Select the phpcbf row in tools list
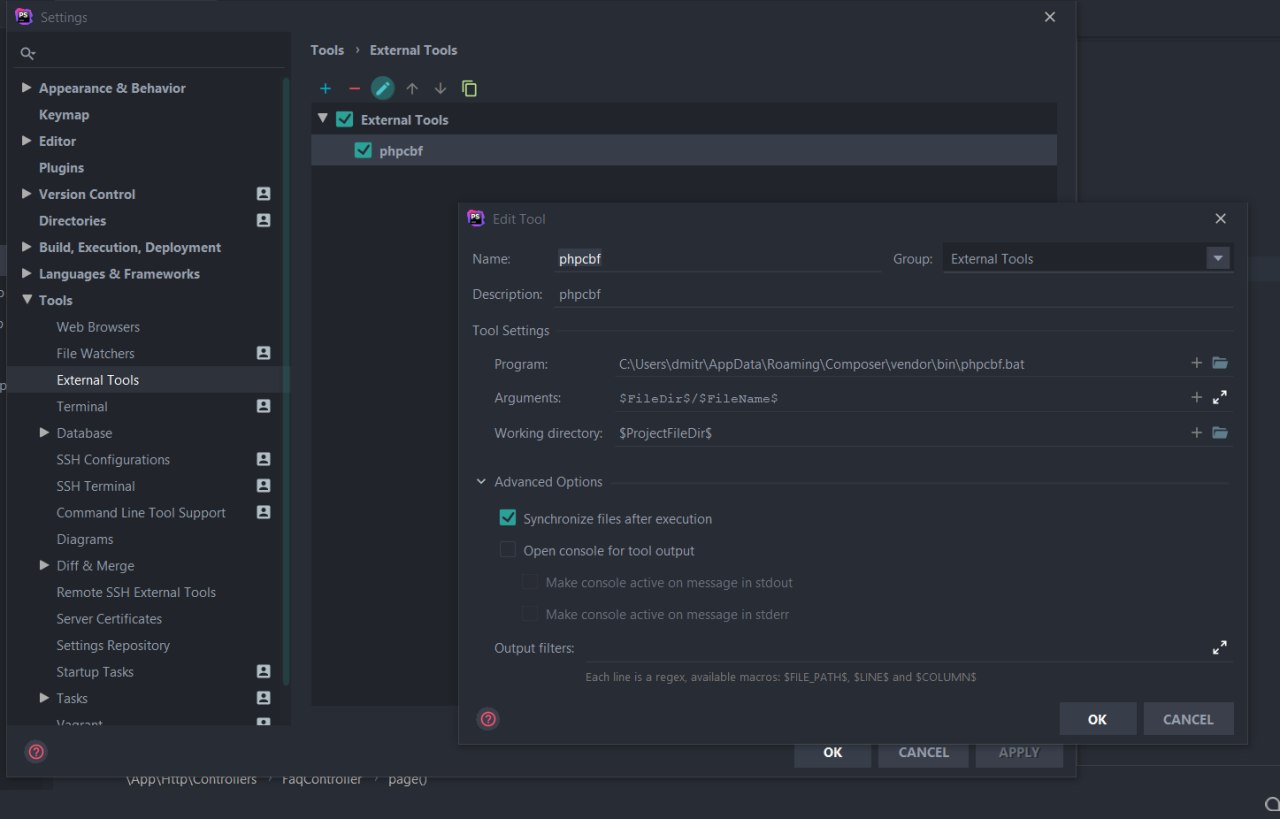The width and height of the screenshot is (1280, 819). tap(684, 151)
